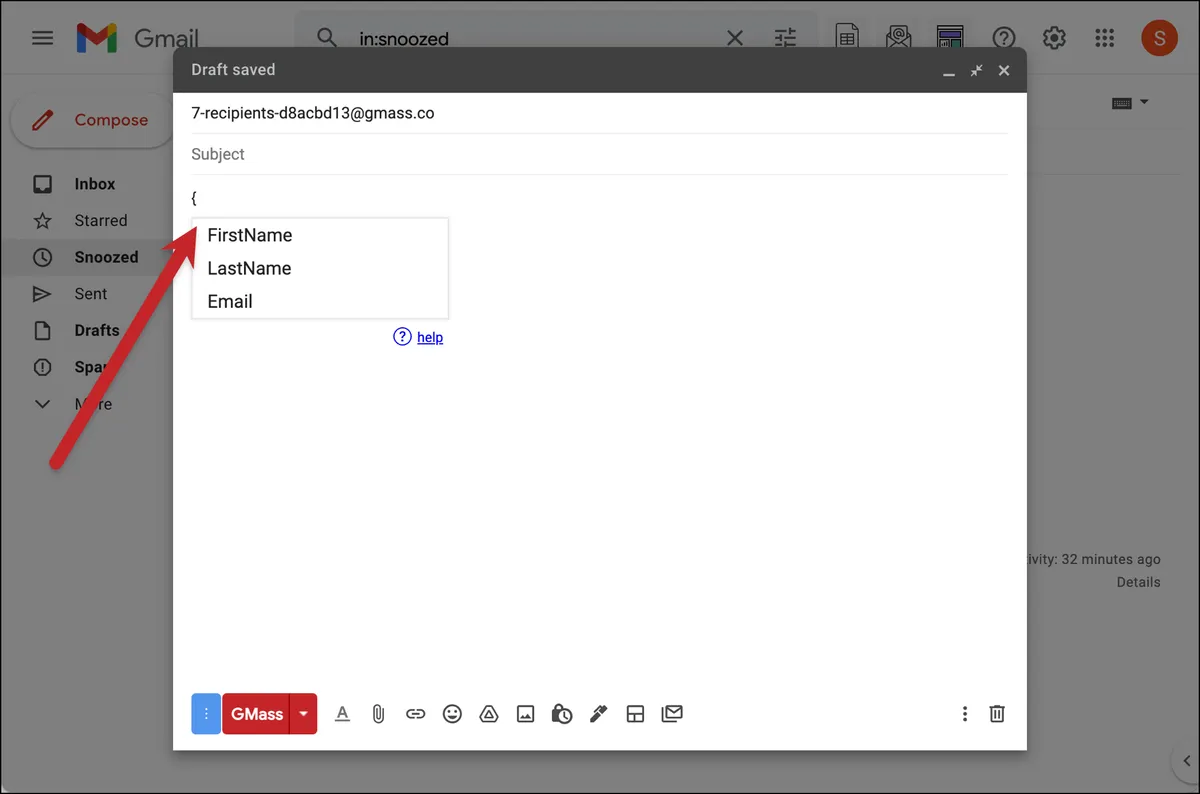Choose a layout template icon
Screen dimensions: 1200x794
click(x=635, y=714)
